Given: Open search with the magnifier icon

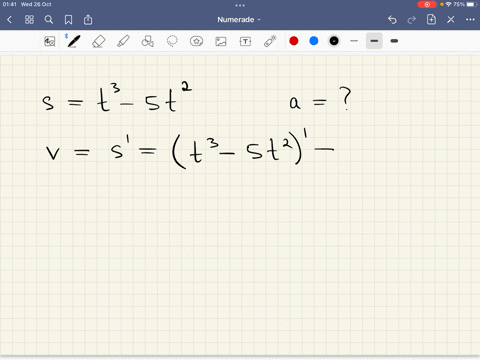Looking at the screenshot, I should pos(49,20).
